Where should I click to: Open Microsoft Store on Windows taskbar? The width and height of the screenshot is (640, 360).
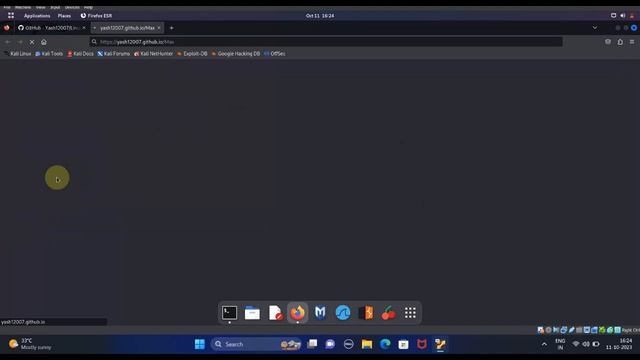(x=403, y=344)
